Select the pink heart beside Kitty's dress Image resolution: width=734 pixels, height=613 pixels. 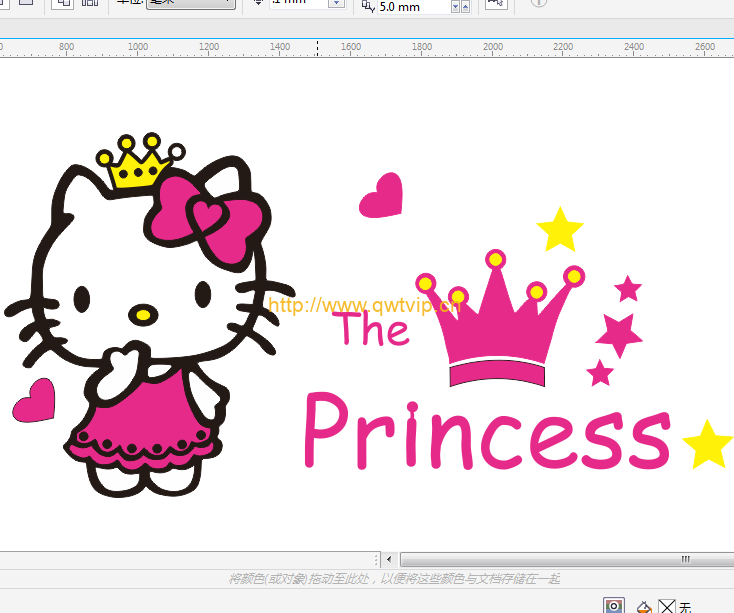[x=34, y=401]
